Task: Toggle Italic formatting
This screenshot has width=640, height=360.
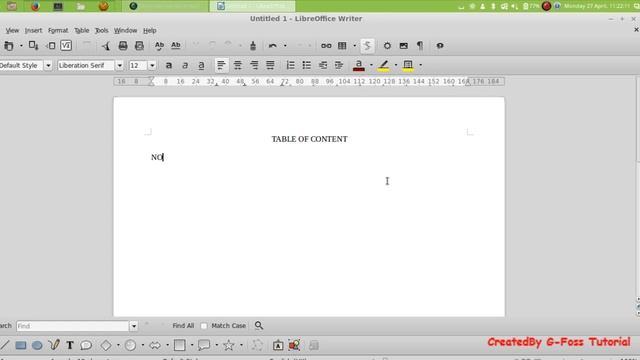Action: tap(185, 65)
